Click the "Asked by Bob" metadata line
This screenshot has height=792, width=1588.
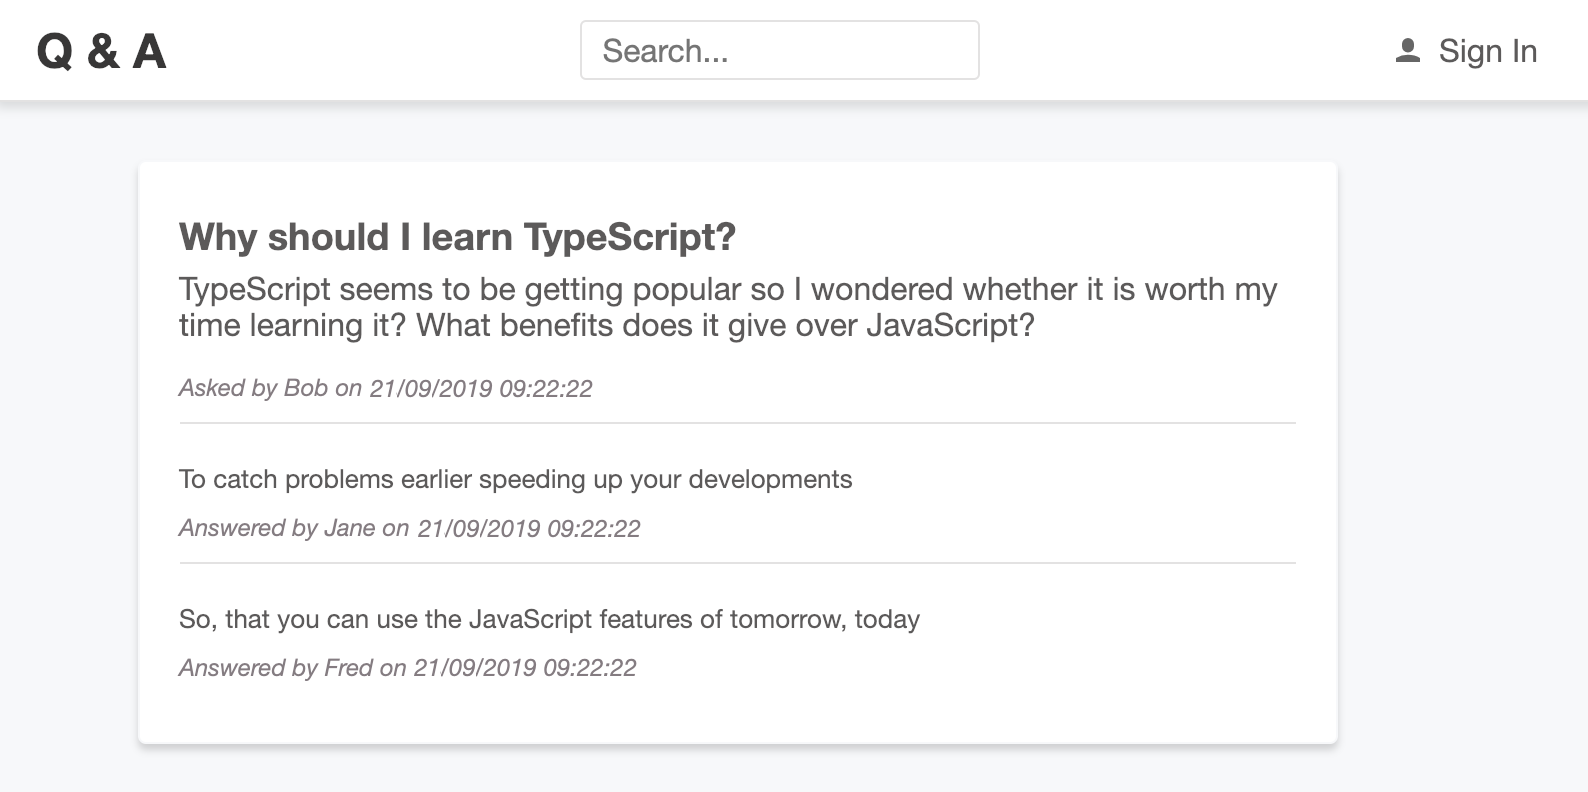point(385,388)
